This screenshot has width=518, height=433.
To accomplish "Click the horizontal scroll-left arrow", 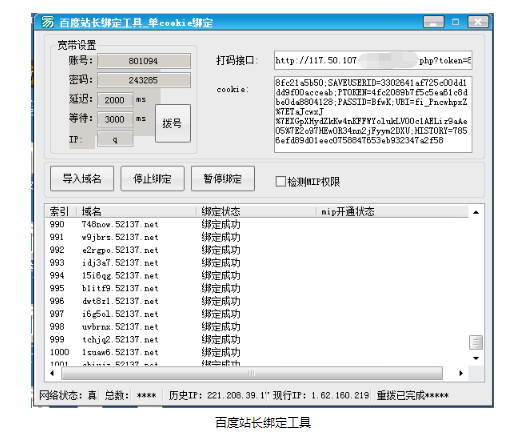I will click(x=52, y=373).
